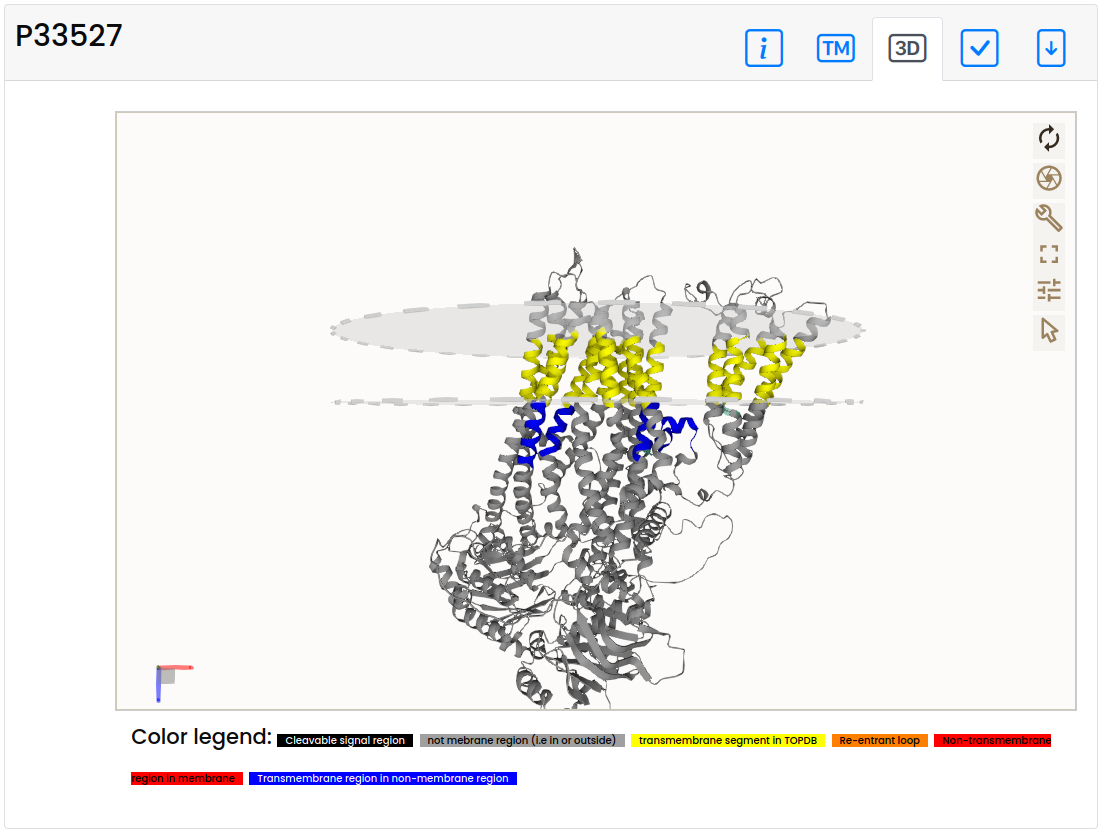Open the wrench settings panel
1103x835 pixels.
click(1048, 217)
